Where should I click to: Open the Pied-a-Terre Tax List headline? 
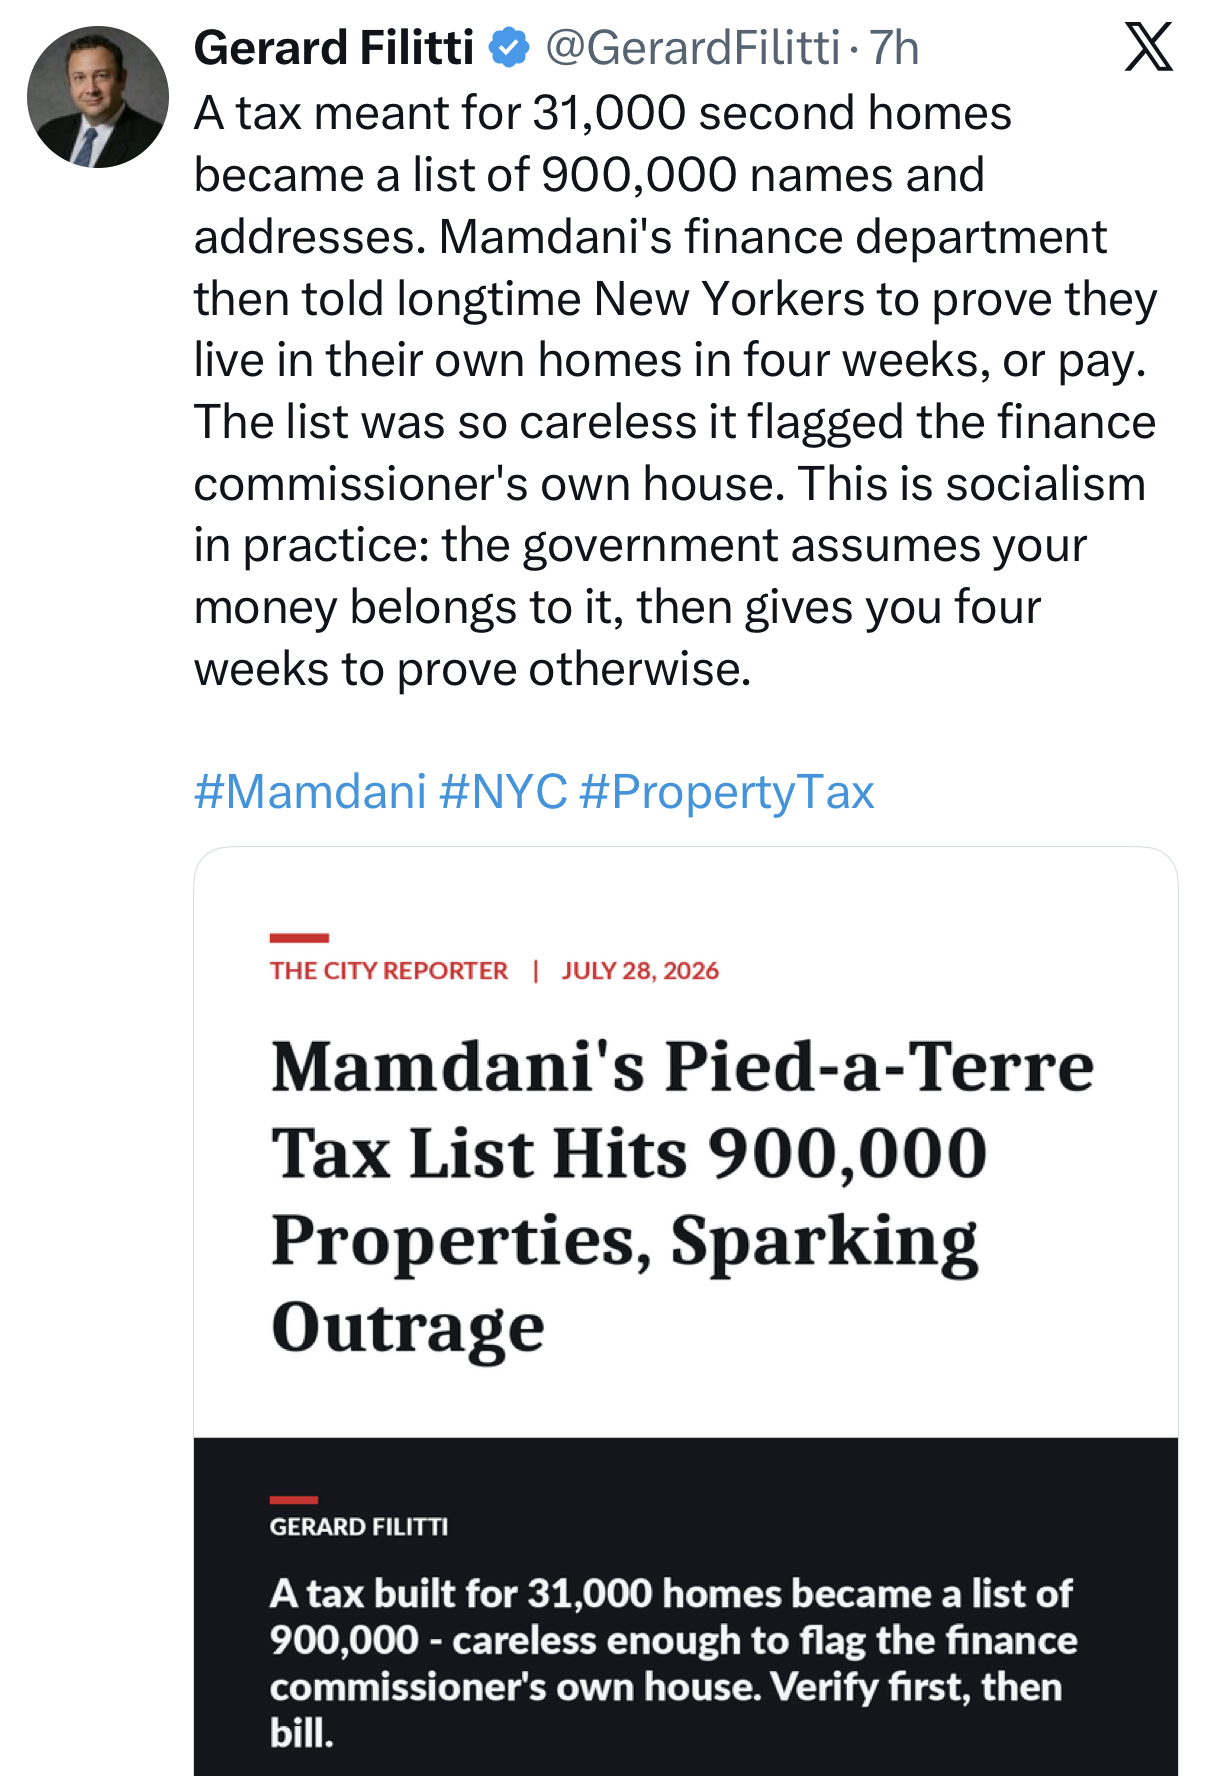pos(683,1196)
